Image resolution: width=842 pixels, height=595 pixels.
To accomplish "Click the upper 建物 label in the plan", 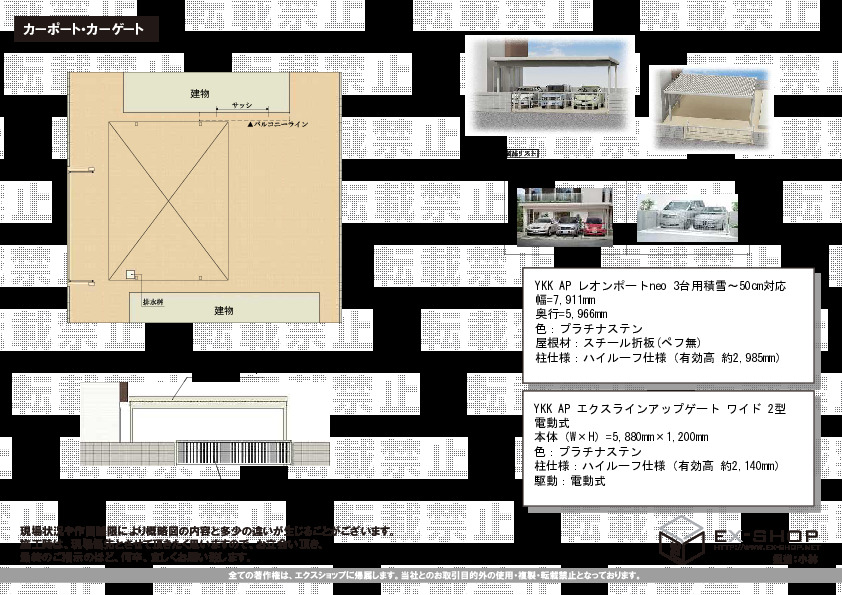I will click(x=200, y=94).
